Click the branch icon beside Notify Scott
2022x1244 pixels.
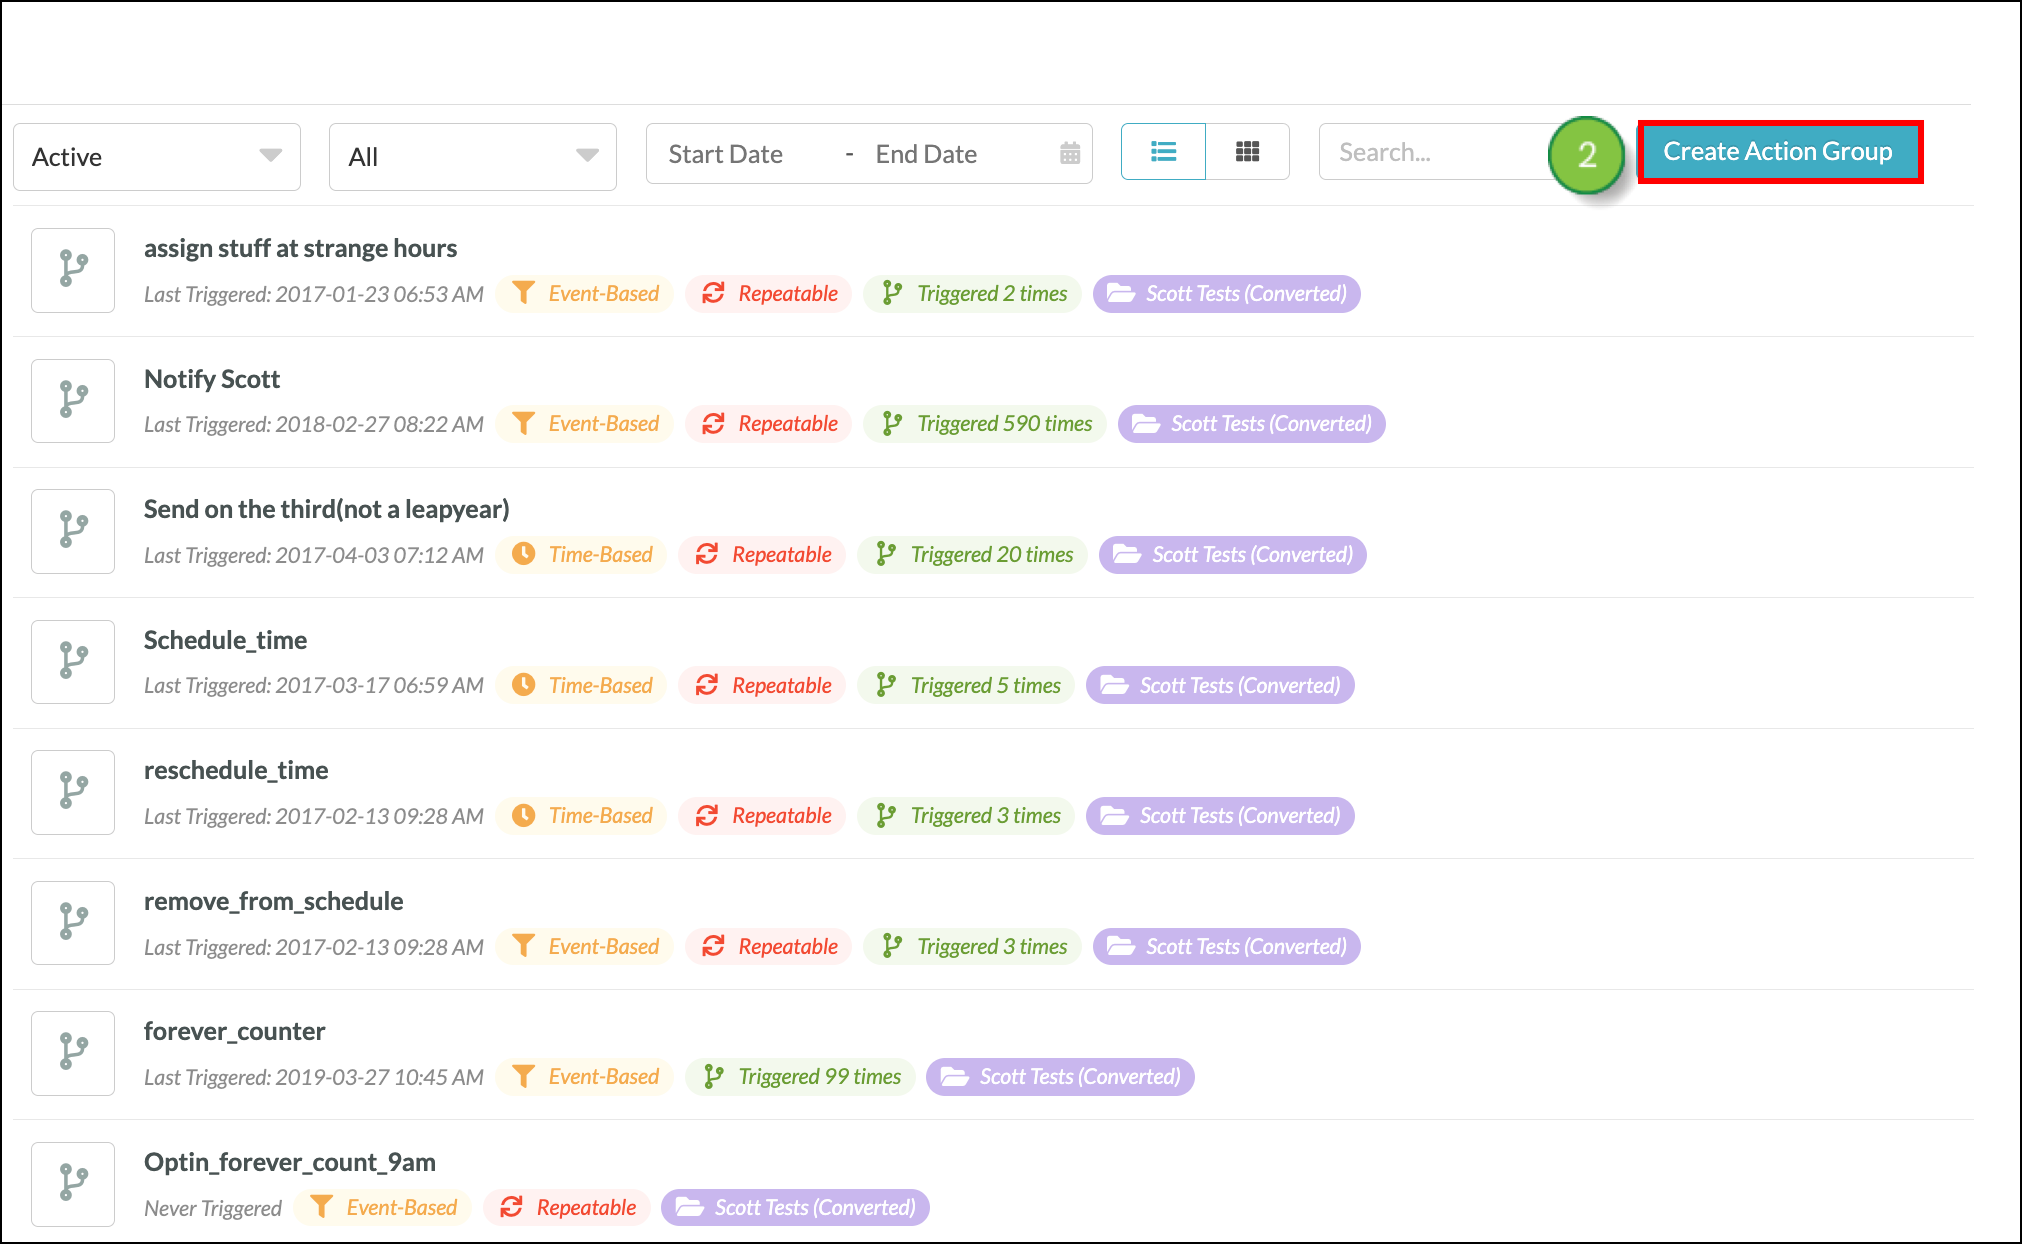[73, 400]
